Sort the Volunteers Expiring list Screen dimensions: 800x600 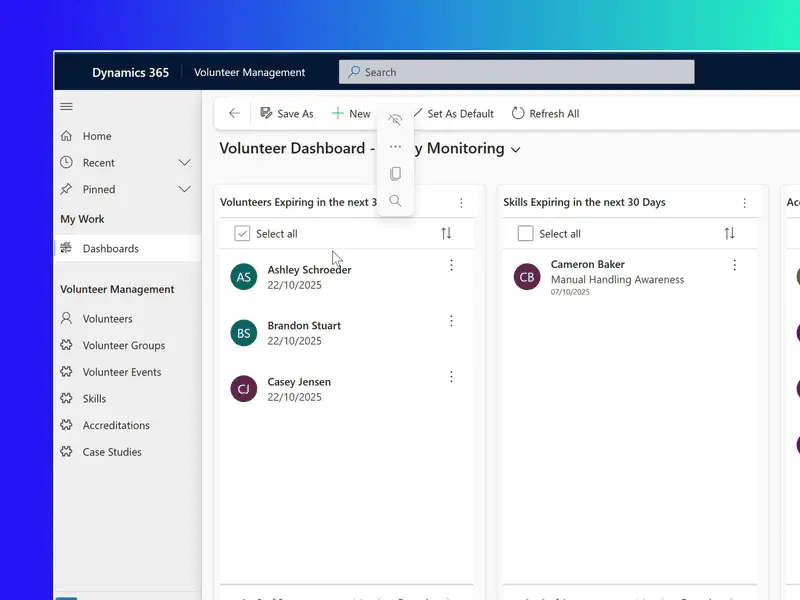pyautogui.click(x=446, y=233)
